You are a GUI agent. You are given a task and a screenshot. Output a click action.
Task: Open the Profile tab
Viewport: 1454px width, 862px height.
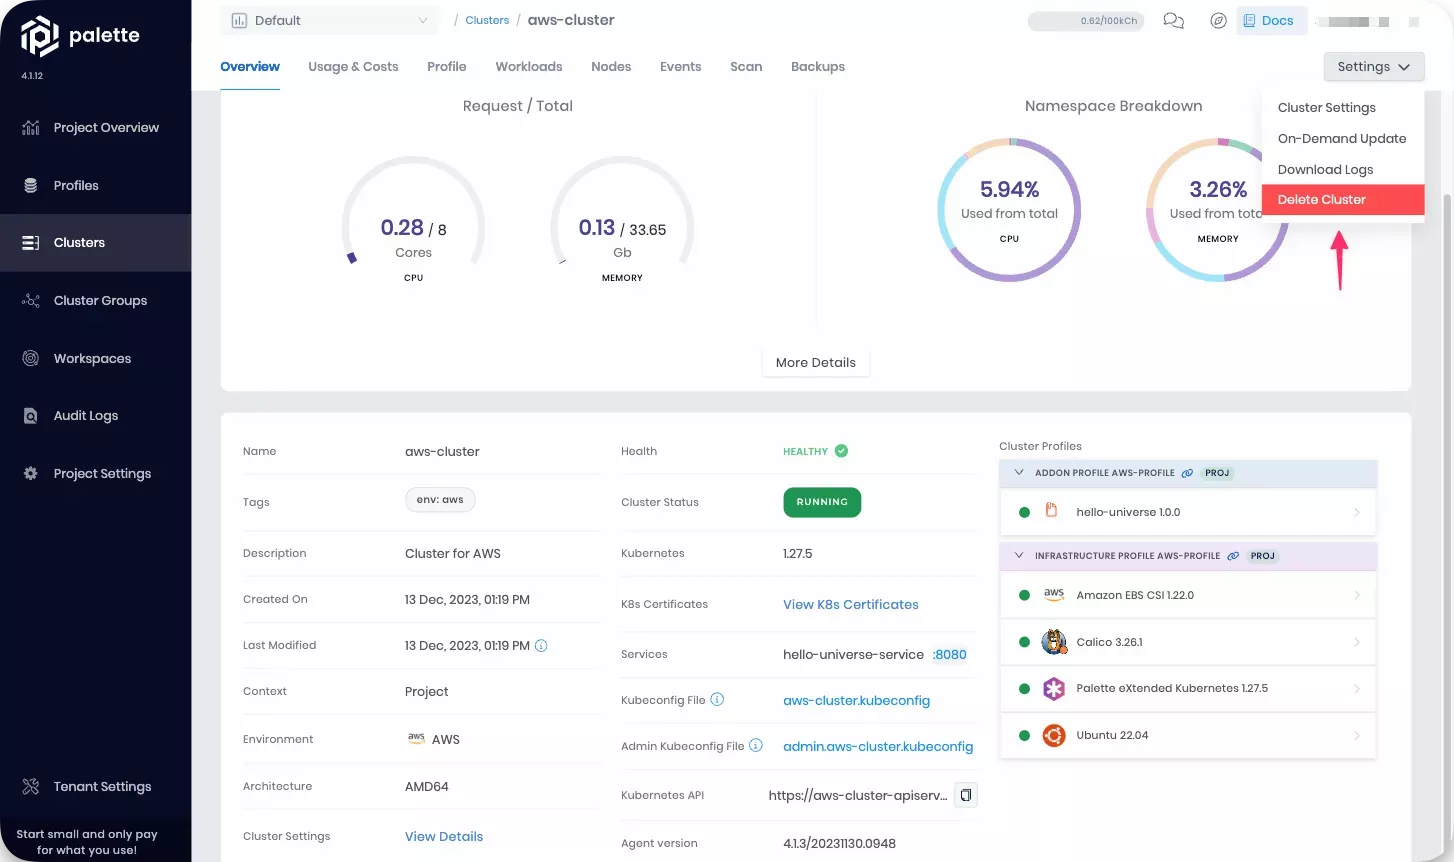click(447, 67)
